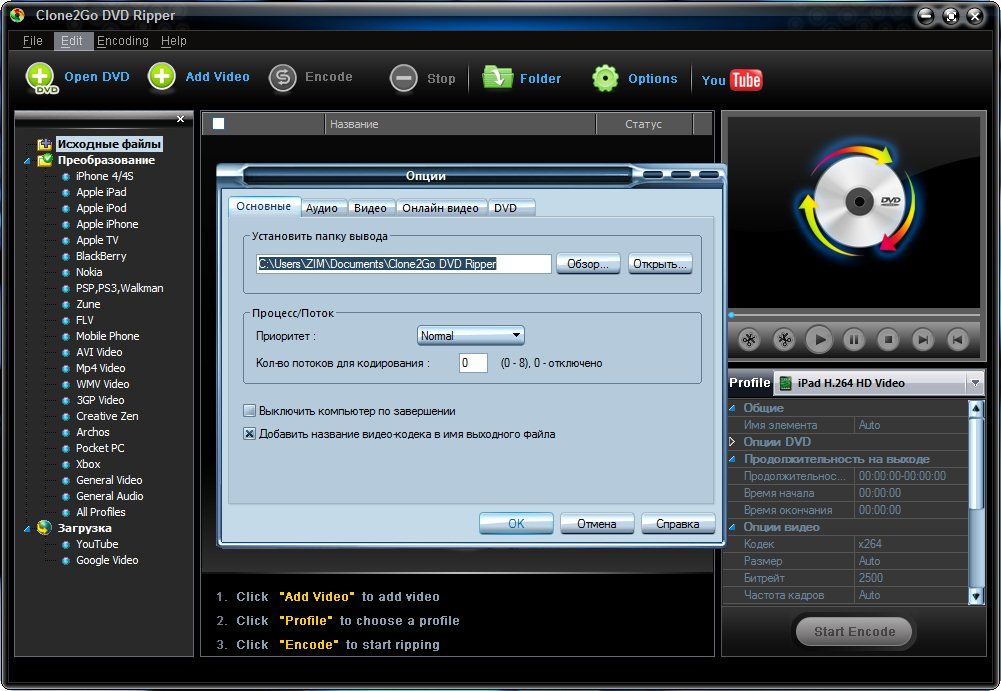
Task: Enable shutdown computer on completion checkbox
Action: coord(250,411)
